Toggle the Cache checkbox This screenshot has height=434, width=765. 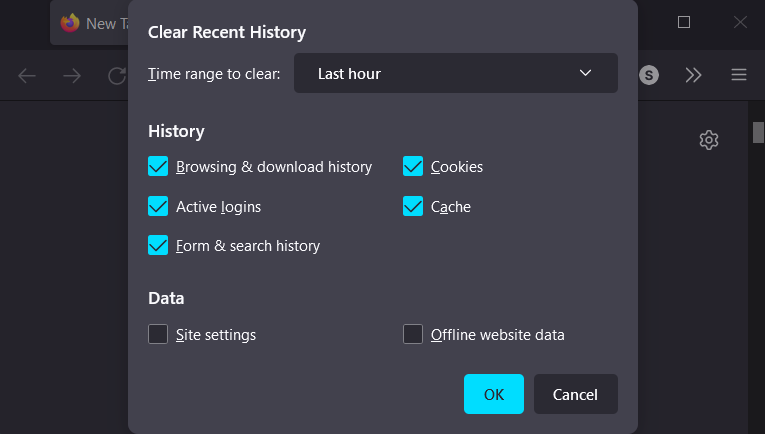[x=413, y=207]
